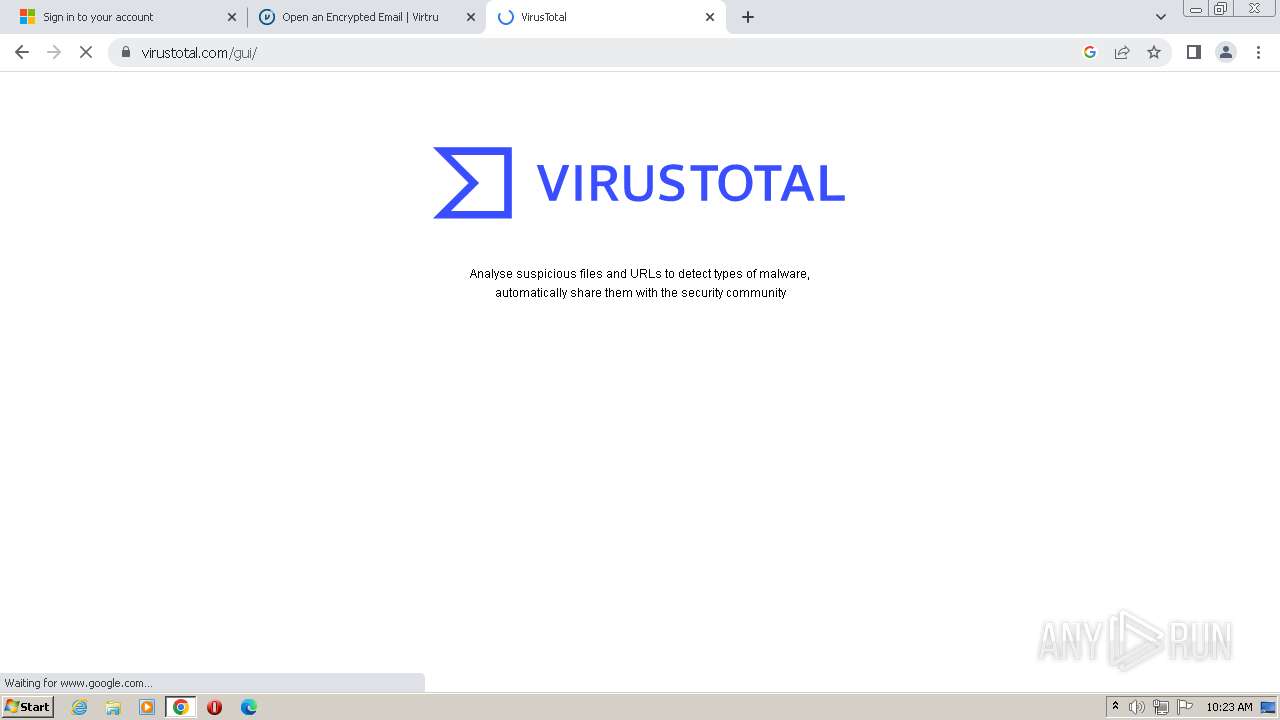Show hidden system tray icons
The width and height of the screenshot is (1280, 720).
(1115, 707)
